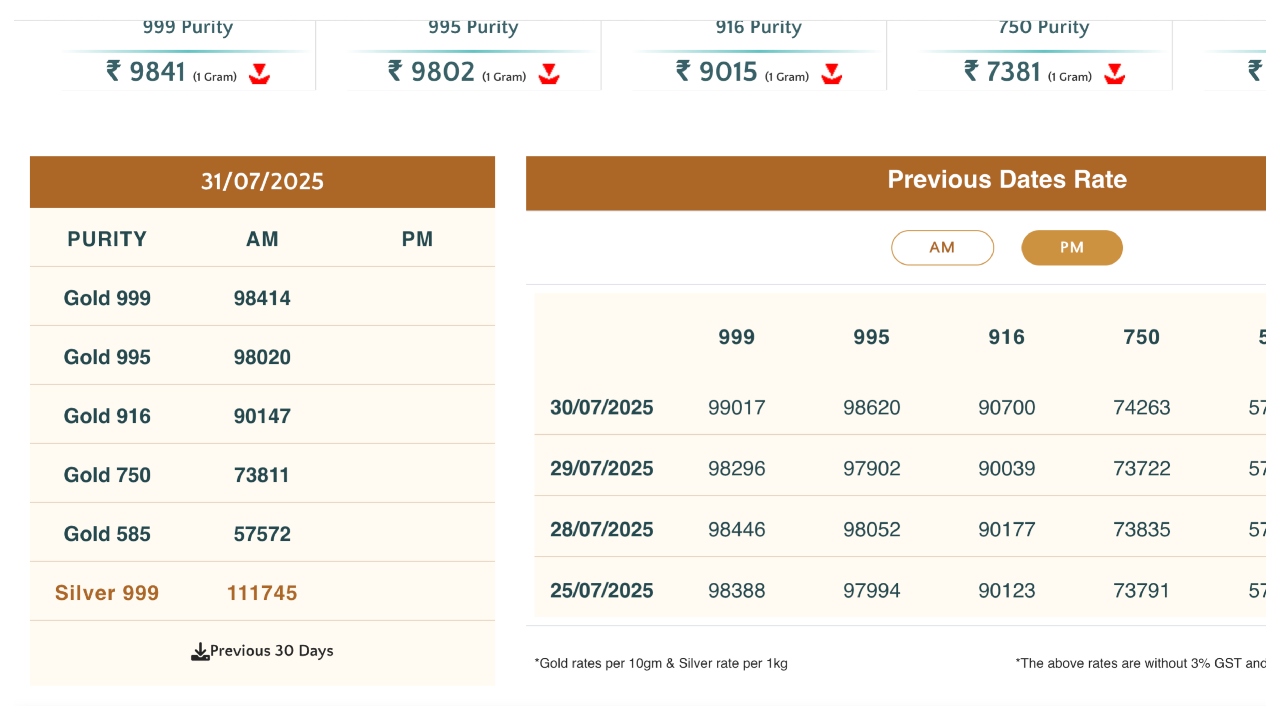Click the Silver 999 row label
This screenshot has width=1280, height=720.
107,593
